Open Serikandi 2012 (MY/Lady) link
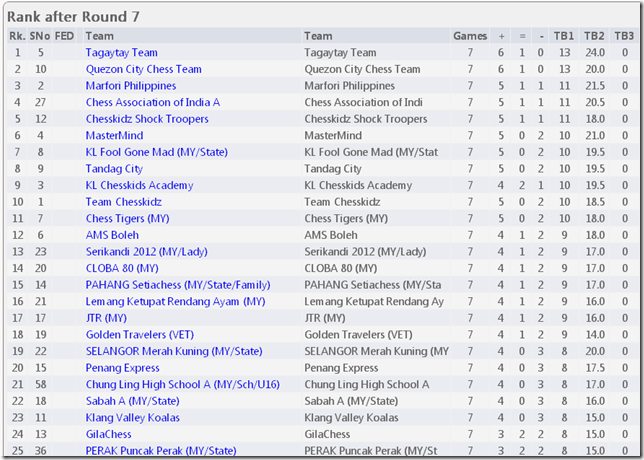This screenshot has height=460, width=644. 147,252
